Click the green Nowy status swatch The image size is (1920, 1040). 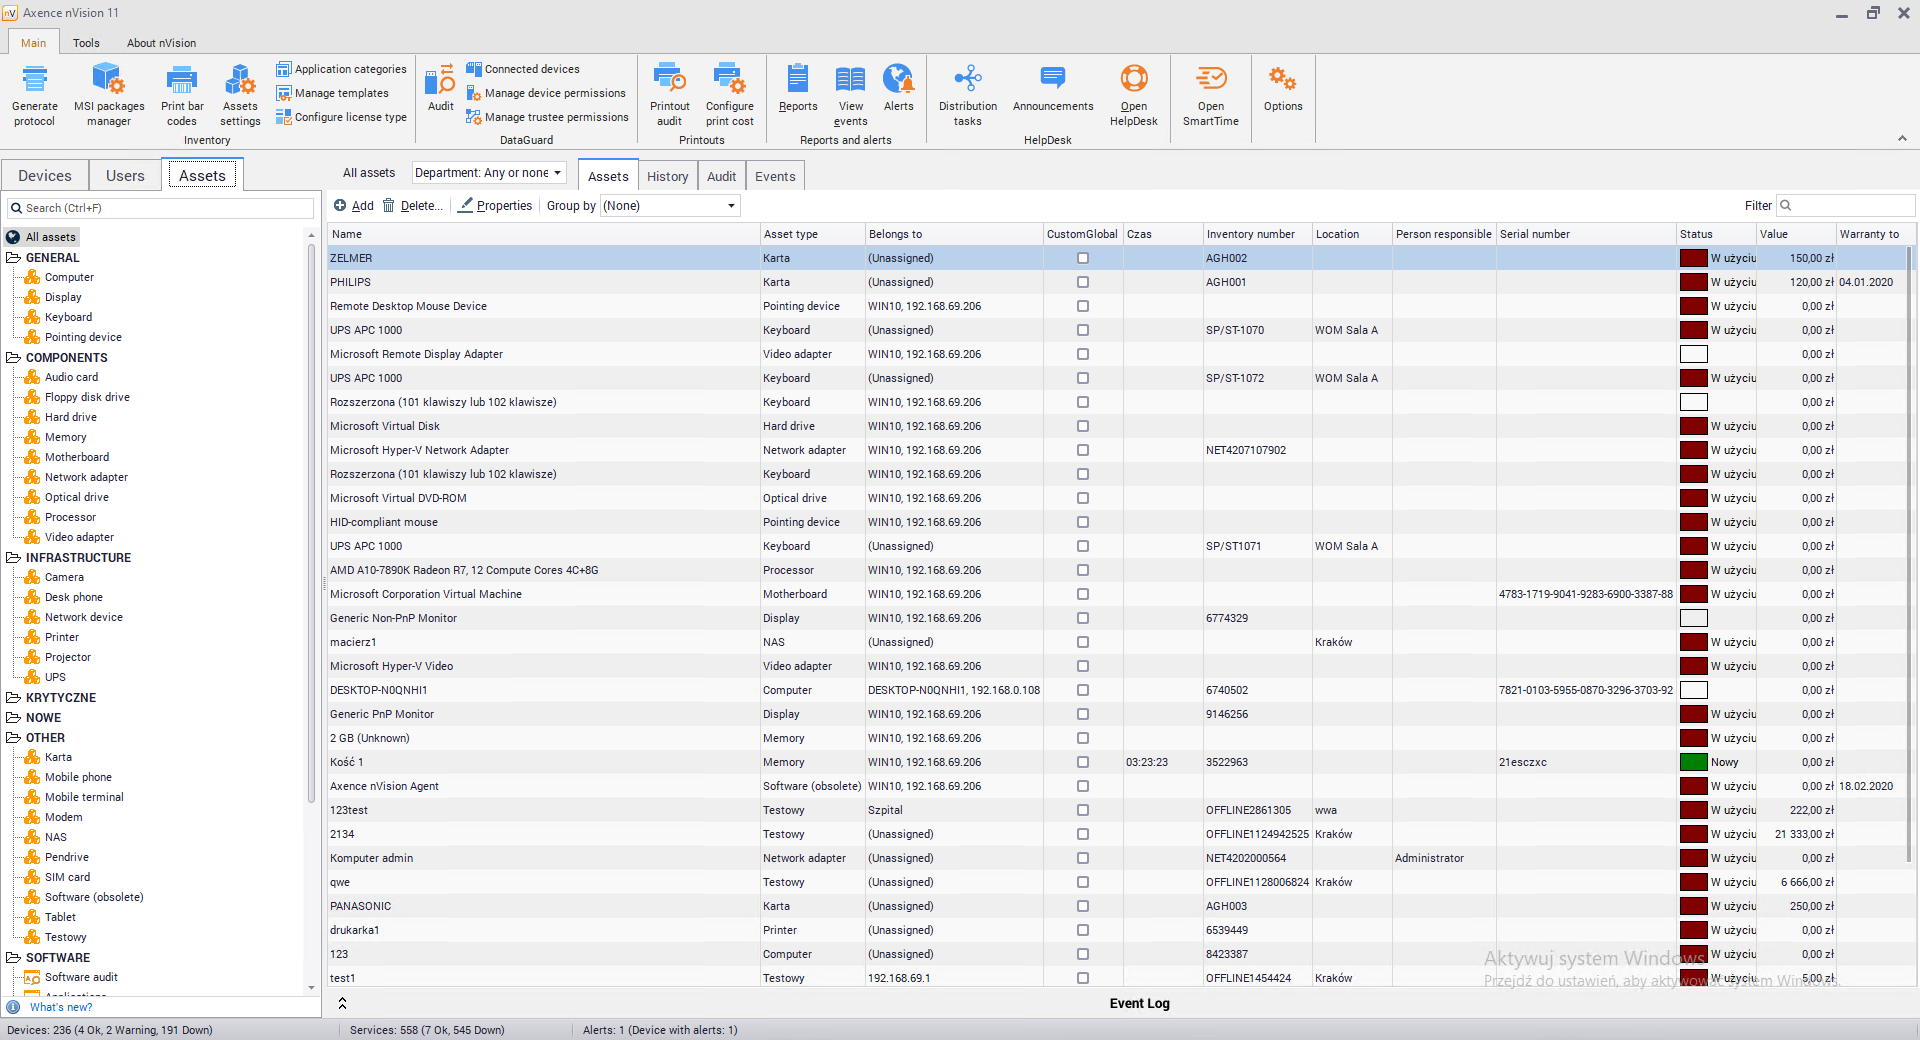pyautogui.click(x=1693, y=762)
